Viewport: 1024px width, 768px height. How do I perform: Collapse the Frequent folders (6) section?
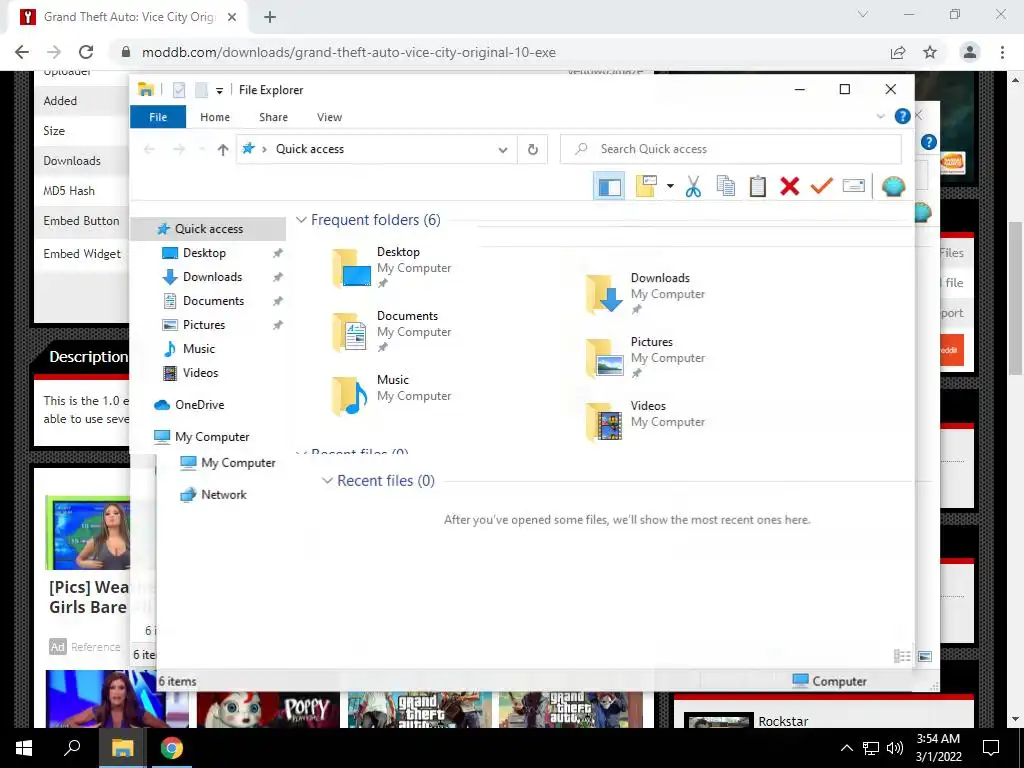[x=301, y=220]
